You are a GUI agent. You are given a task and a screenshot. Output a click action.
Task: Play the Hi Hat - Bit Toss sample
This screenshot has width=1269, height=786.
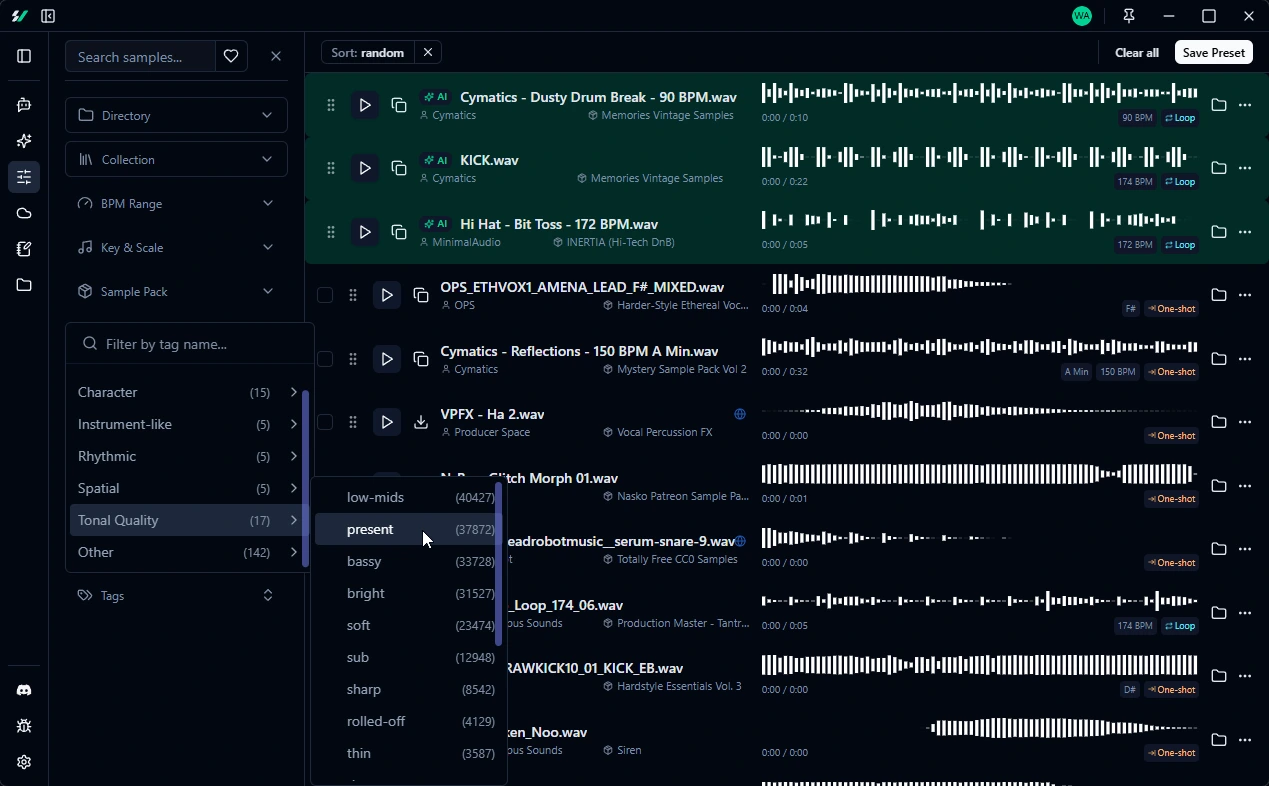[x=364, y=231]
